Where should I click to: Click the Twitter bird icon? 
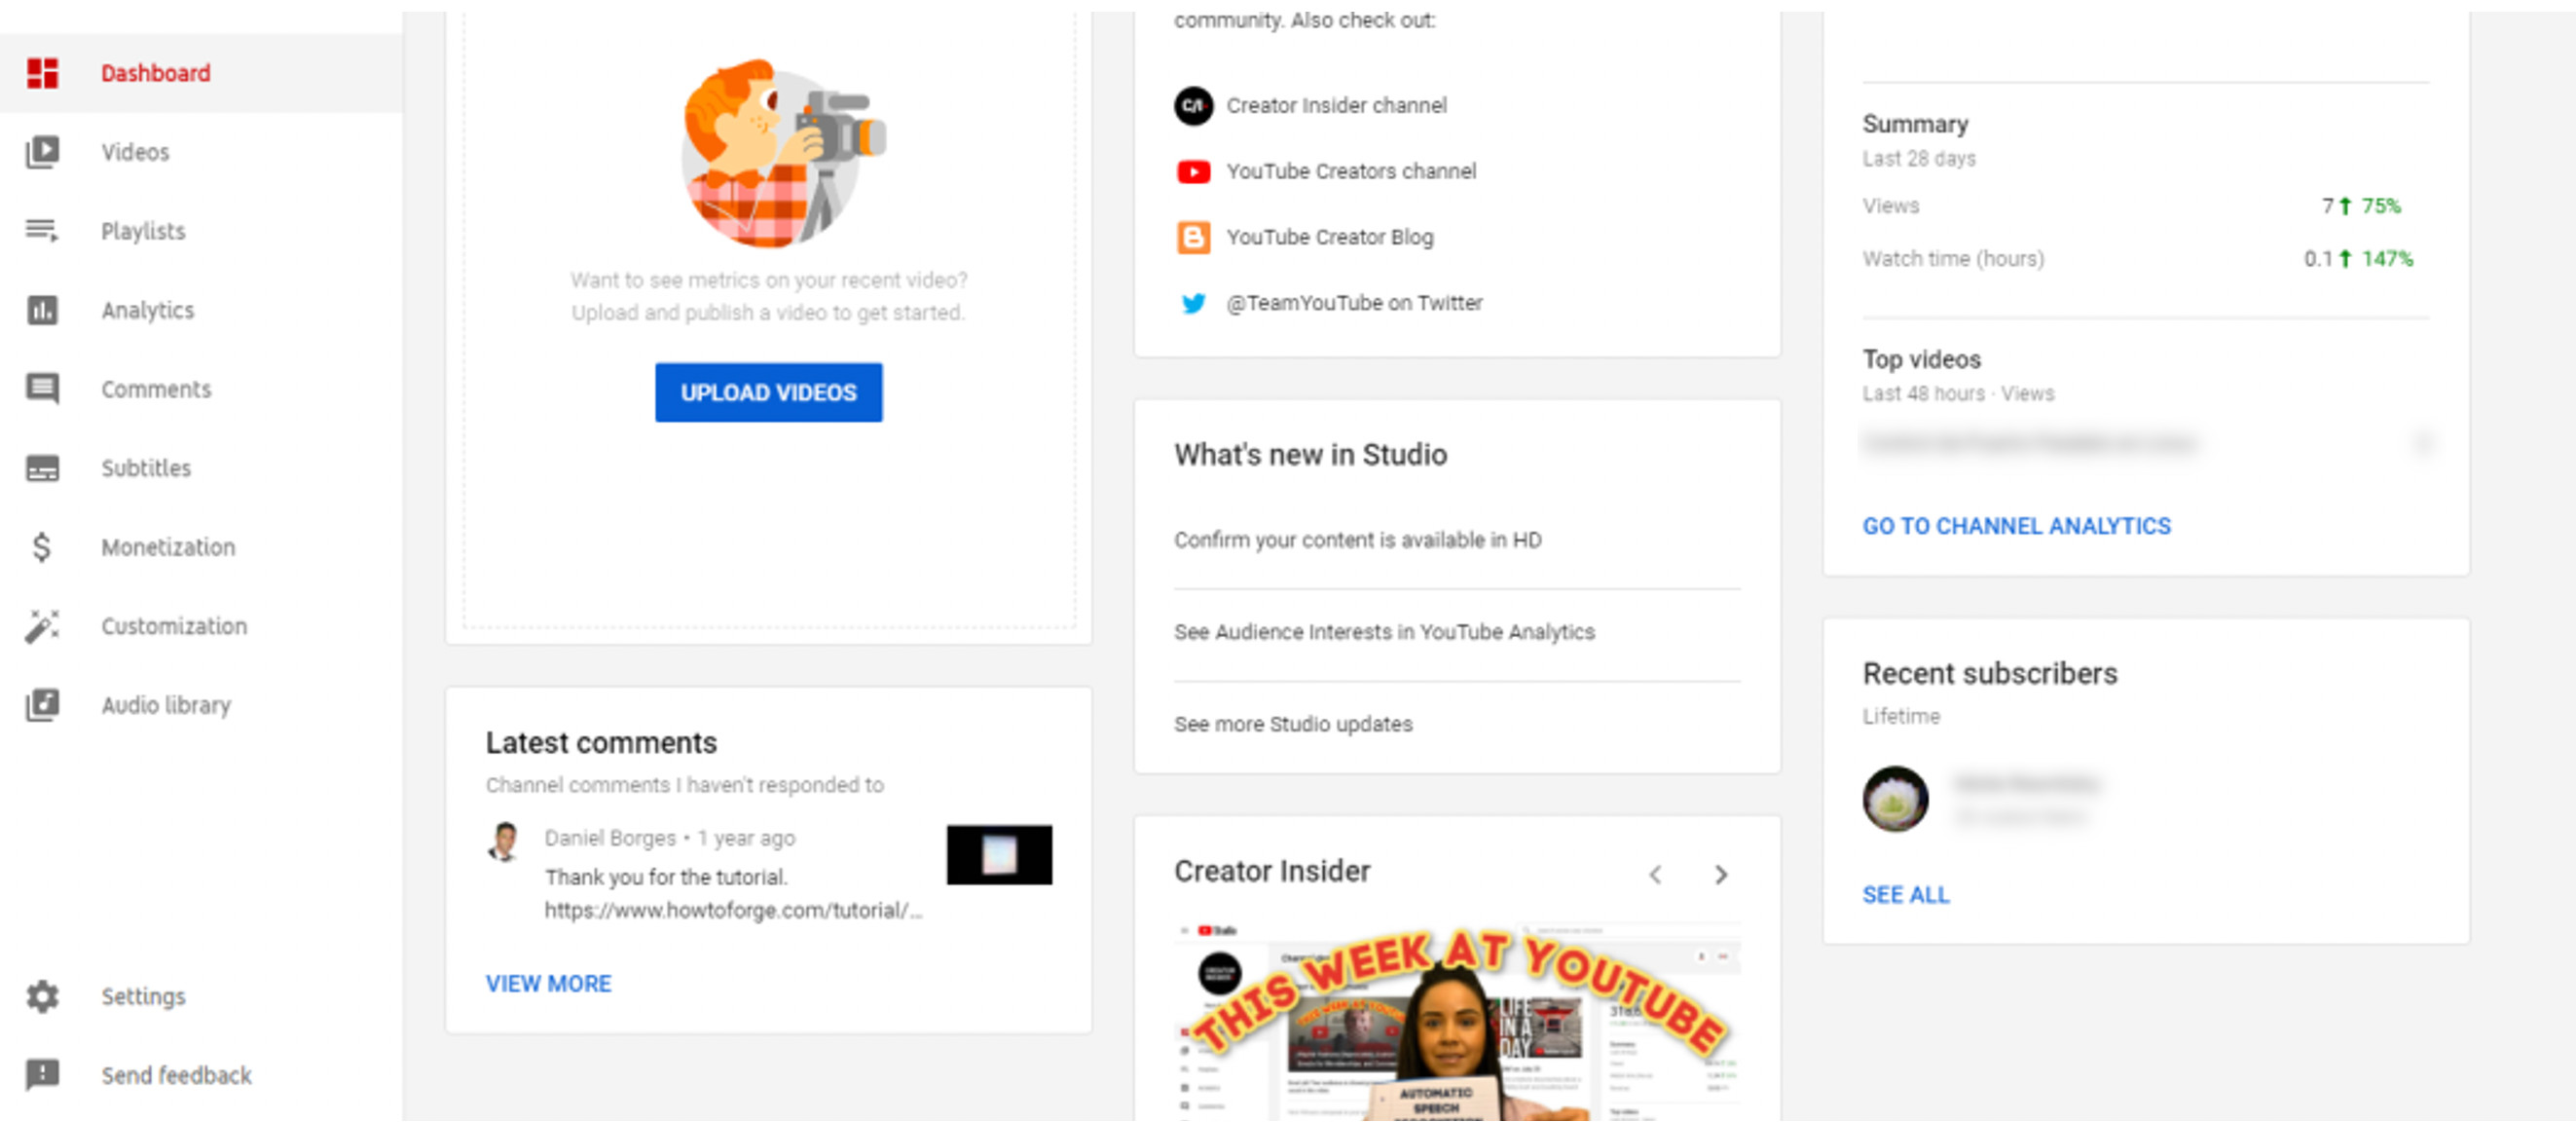click(1193, 303)
